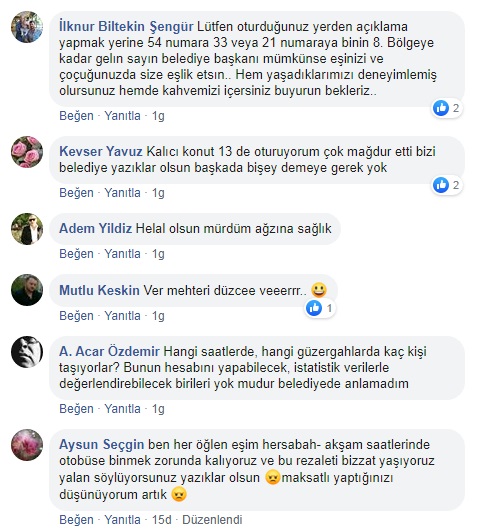The image size is (477, 531).
Task: Reply to Kevser Yavuz's comment via Yanıtla
Action: (x=123, y=193)
